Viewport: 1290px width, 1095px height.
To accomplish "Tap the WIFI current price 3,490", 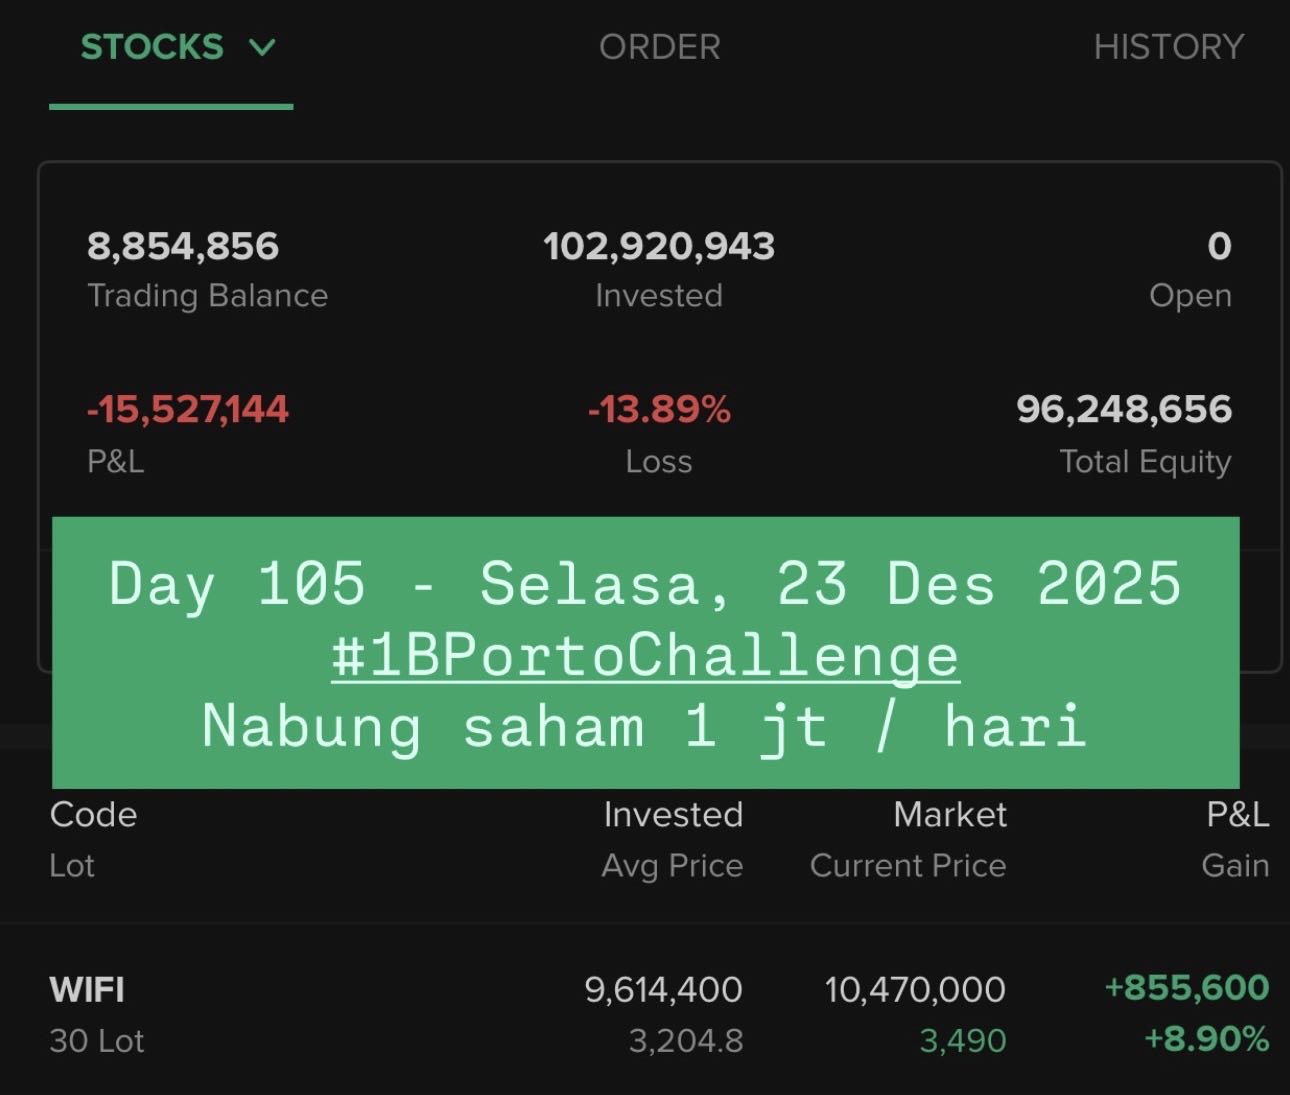I will click(x=962, y=1041).
